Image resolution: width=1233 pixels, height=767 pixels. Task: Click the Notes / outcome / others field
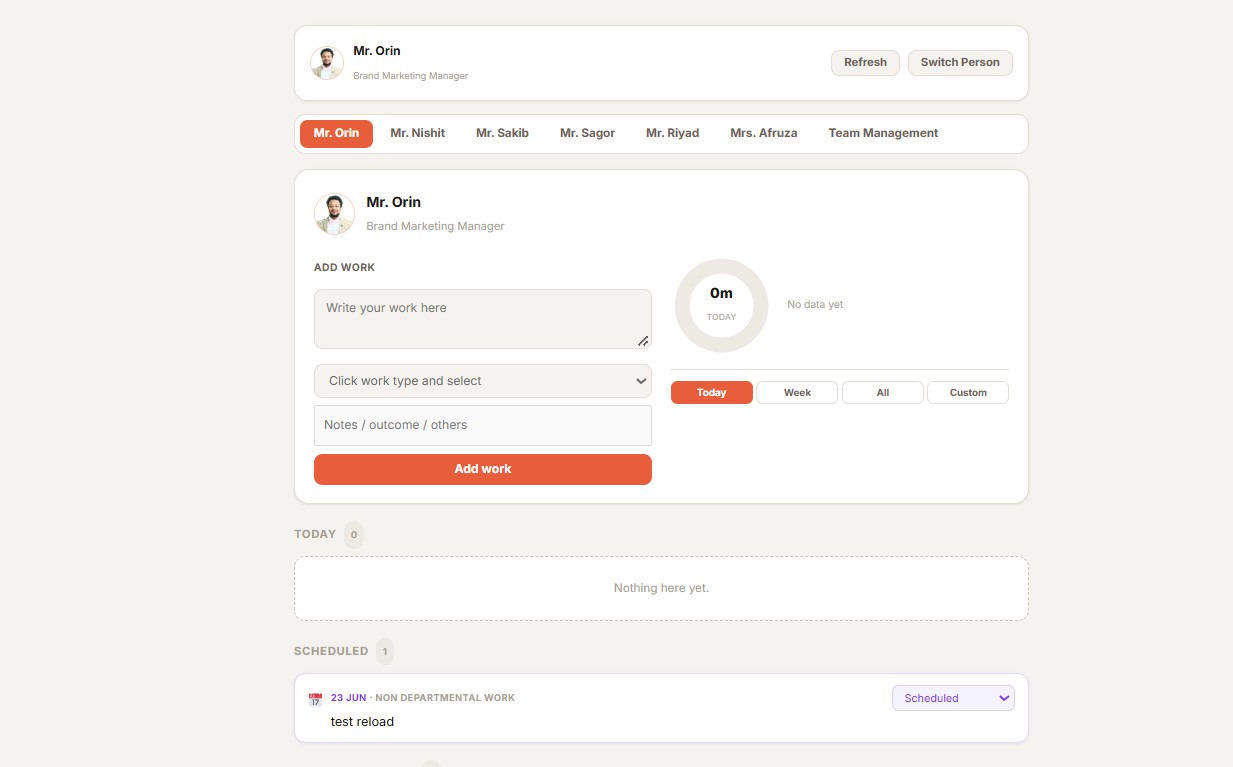(483, 425)
